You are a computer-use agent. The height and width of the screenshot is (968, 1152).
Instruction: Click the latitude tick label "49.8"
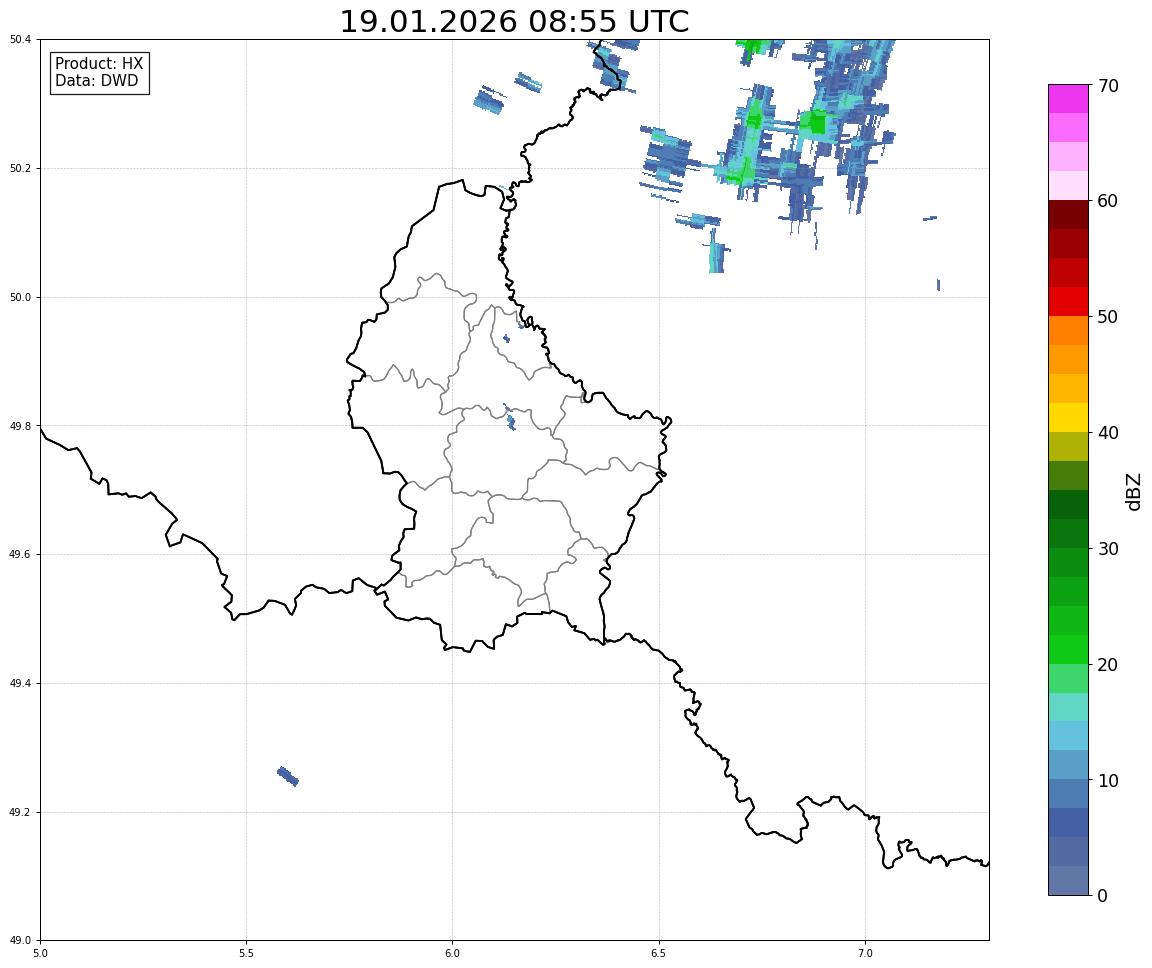(x=21, y=426)
